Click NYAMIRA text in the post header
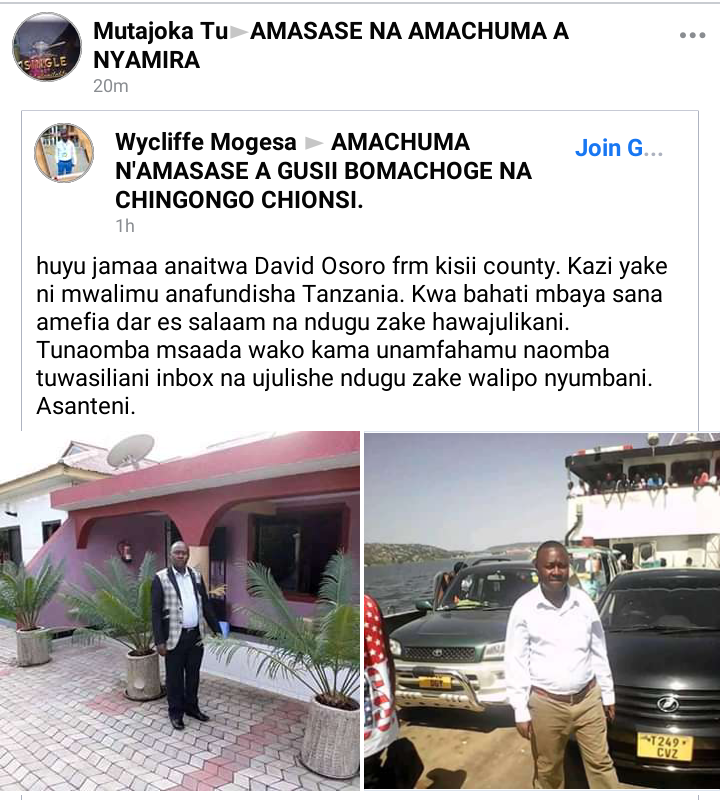Screen dimensions: 720x800 click(146, 60)
